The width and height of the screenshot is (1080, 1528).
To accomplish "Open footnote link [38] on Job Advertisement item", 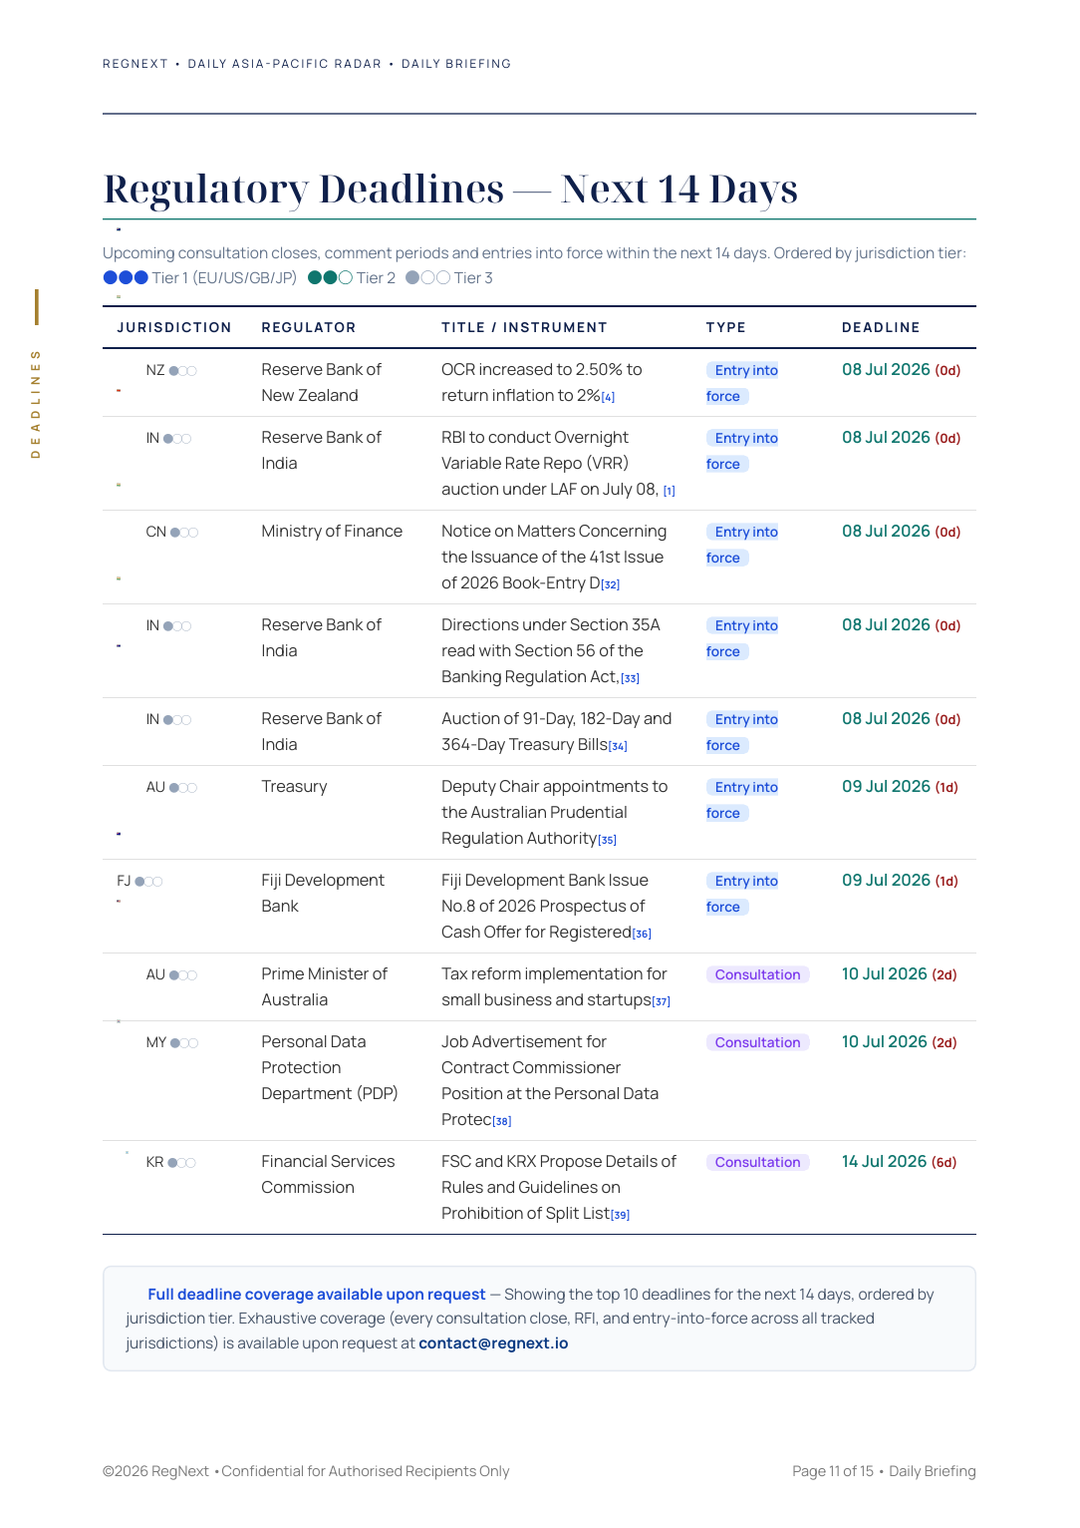I will point(502,1122).
